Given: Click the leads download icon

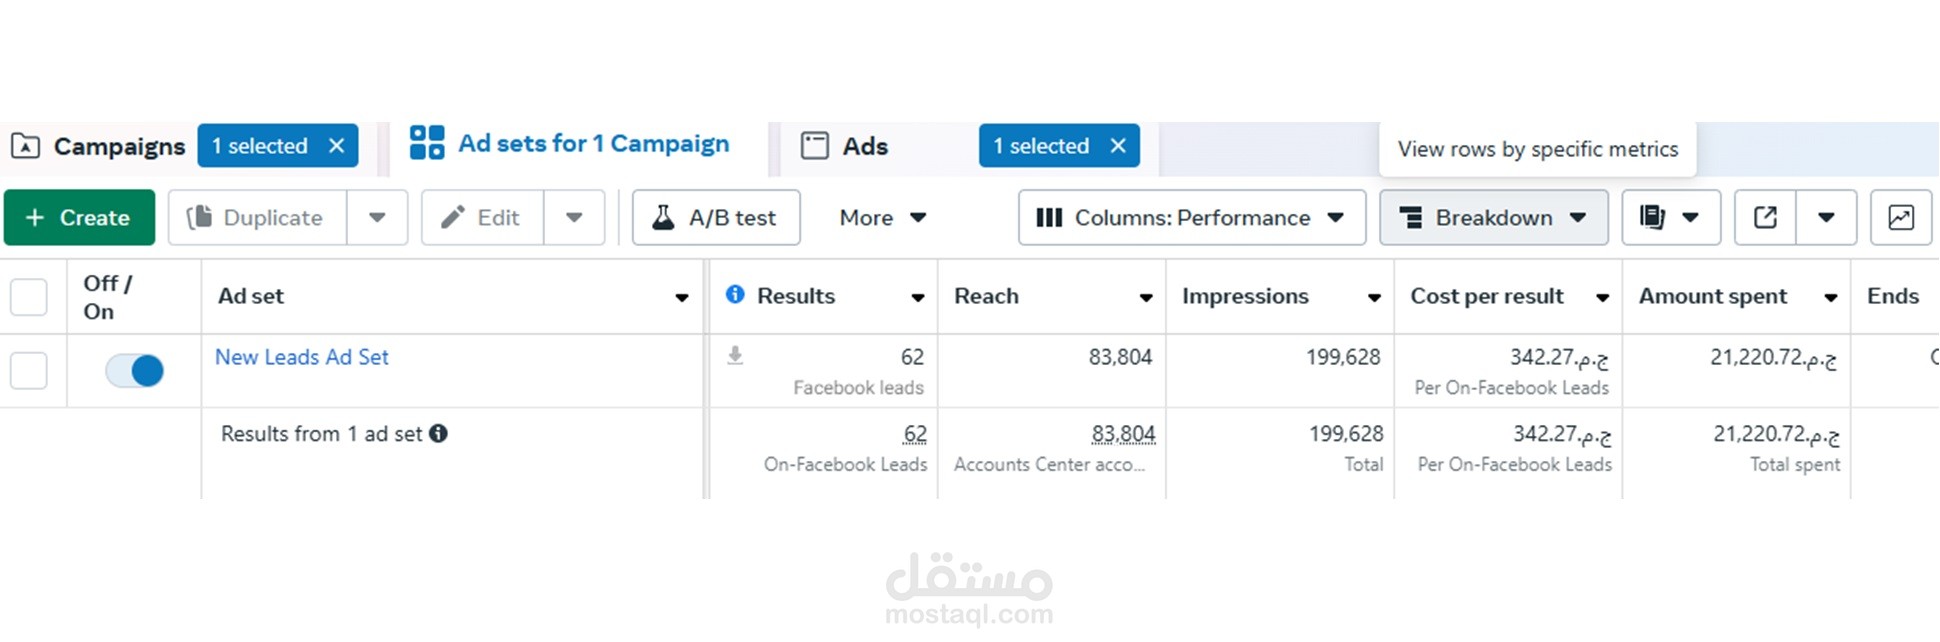Looking at the screenshot, I should (735, 356).
